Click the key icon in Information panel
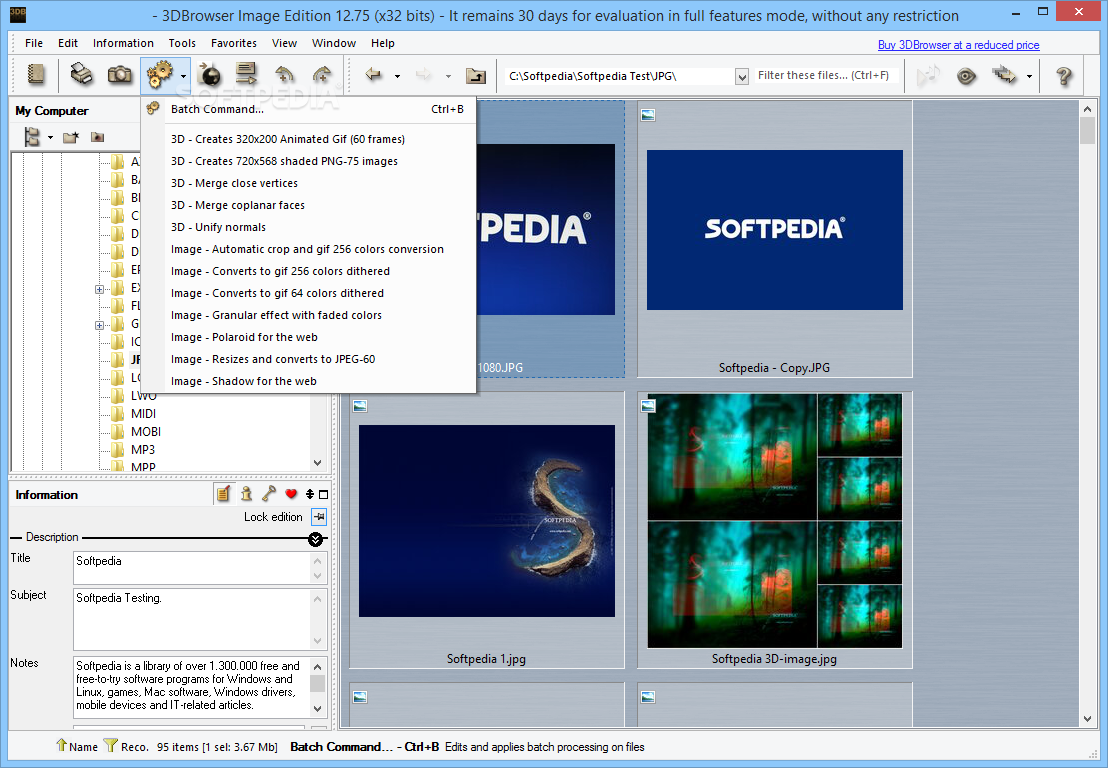This screenshot has width=1108, height=768. (269, 494)
